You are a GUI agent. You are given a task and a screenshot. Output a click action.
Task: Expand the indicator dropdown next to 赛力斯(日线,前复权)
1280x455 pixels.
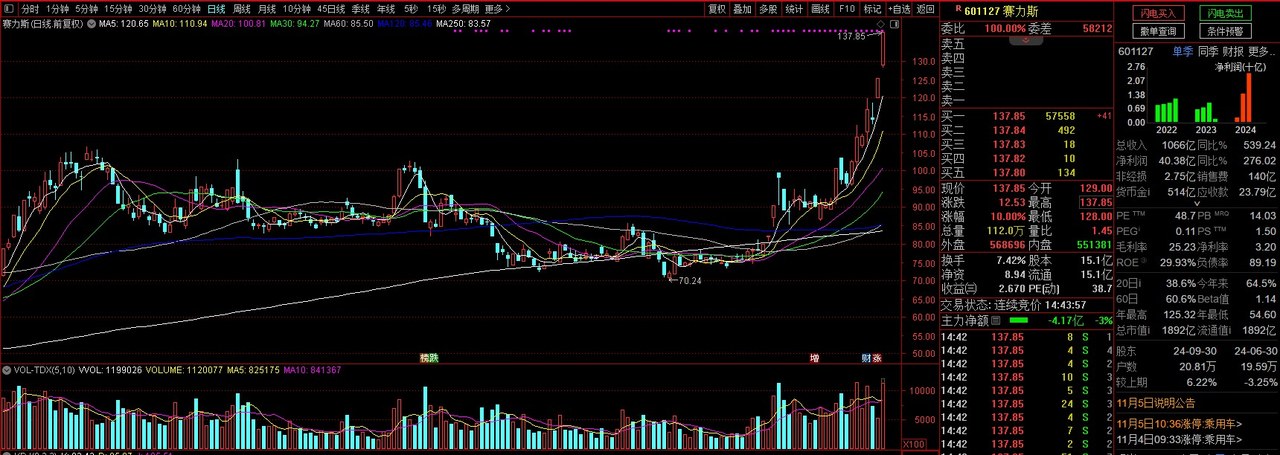point(91,23)
